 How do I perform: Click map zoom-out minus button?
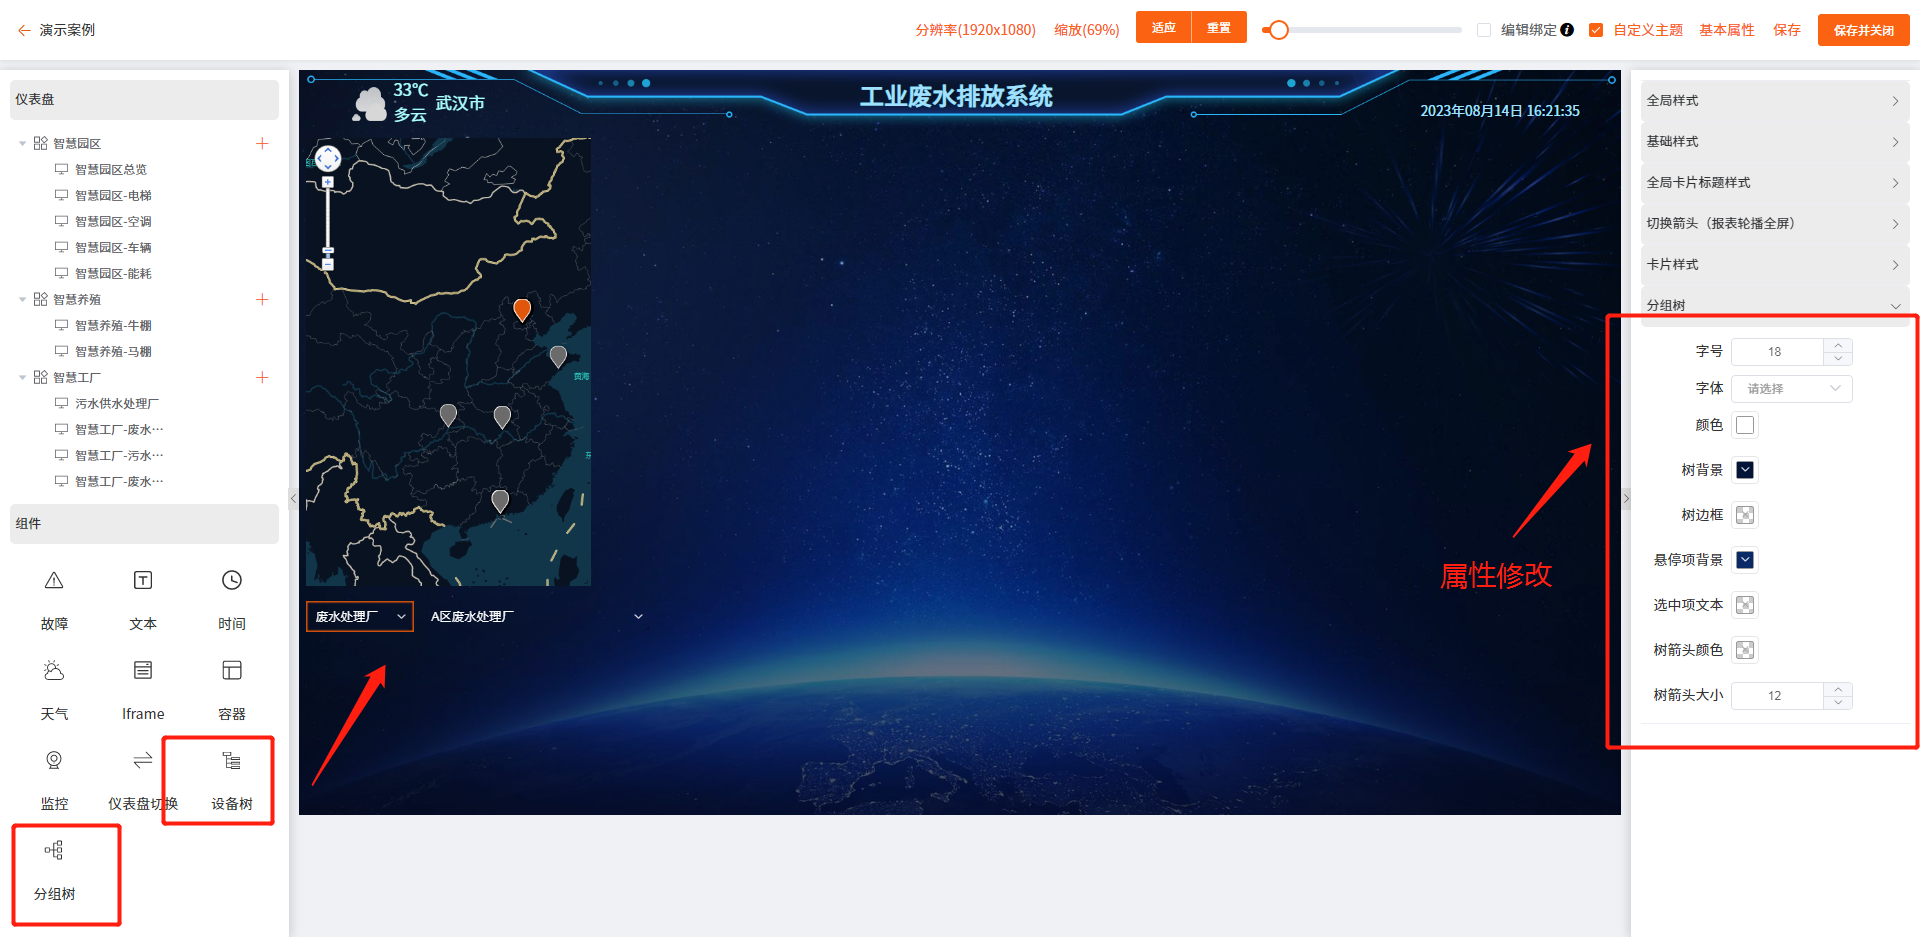[328, 265]
